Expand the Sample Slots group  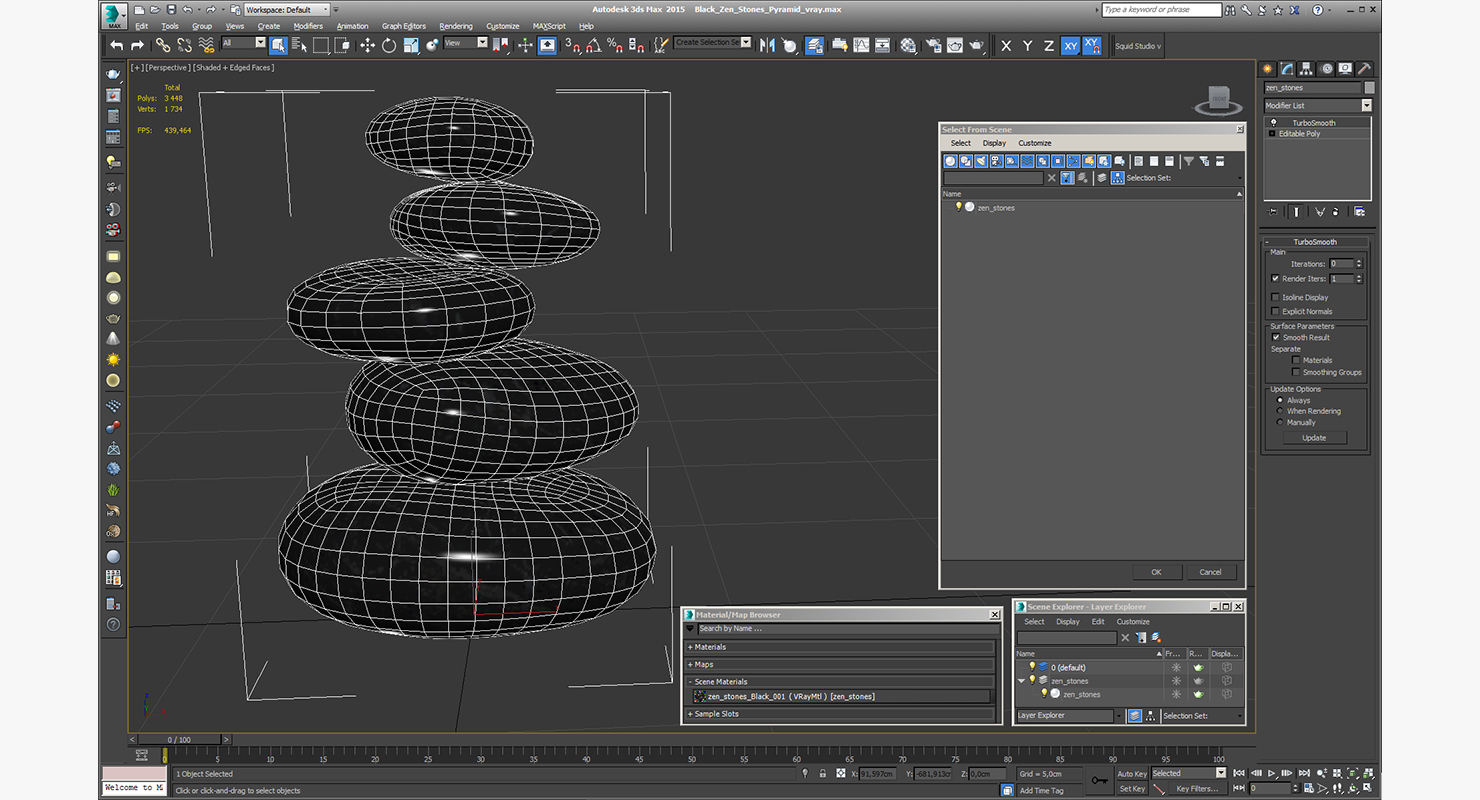coord(840,714)
